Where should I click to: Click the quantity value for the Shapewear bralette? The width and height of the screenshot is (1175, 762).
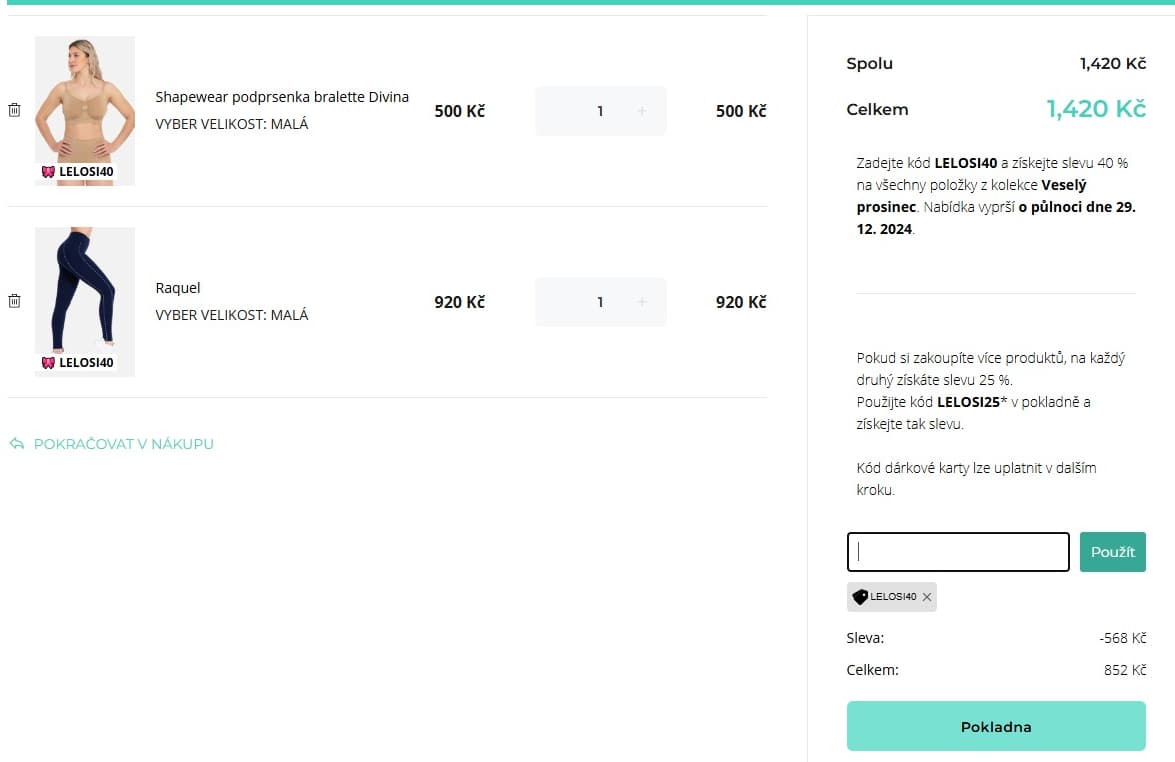click(600, 111)
